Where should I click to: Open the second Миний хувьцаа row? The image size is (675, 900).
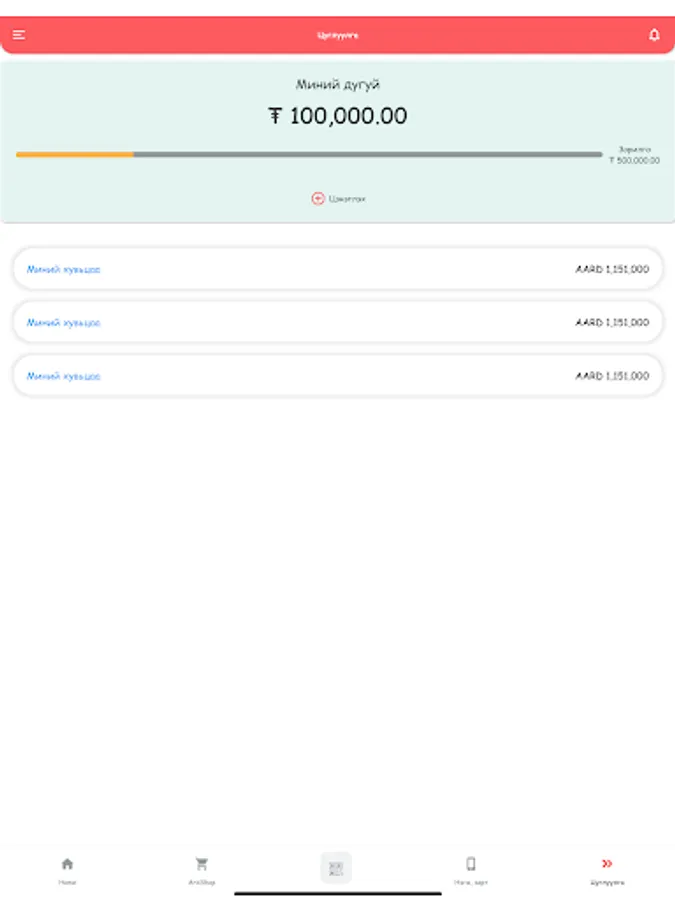(x=338, y=323)
